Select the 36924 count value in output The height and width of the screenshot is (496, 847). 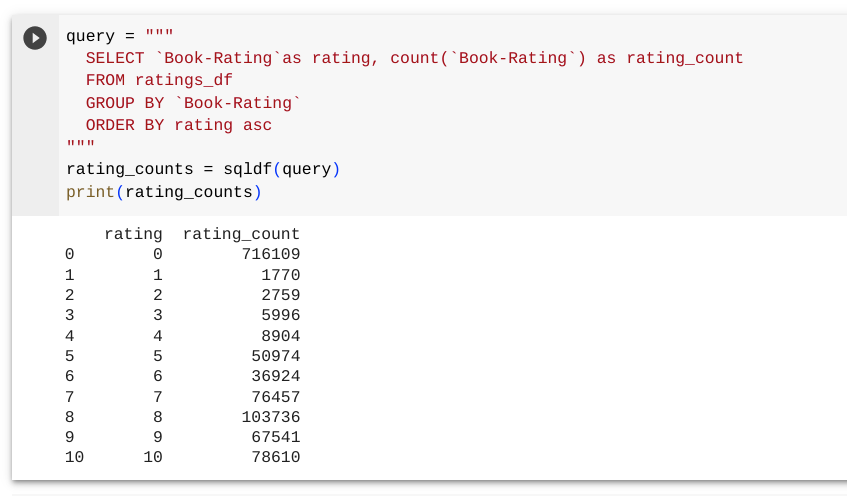pos(275,376)
